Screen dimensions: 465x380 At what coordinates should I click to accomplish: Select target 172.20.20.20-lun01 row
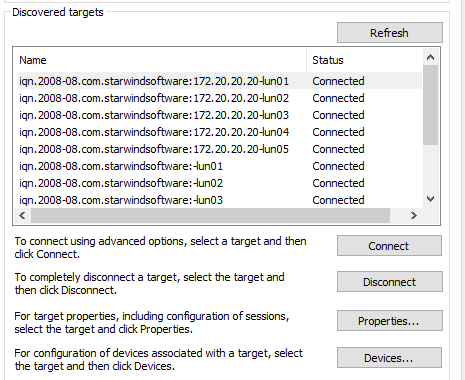tap(220, 81)
